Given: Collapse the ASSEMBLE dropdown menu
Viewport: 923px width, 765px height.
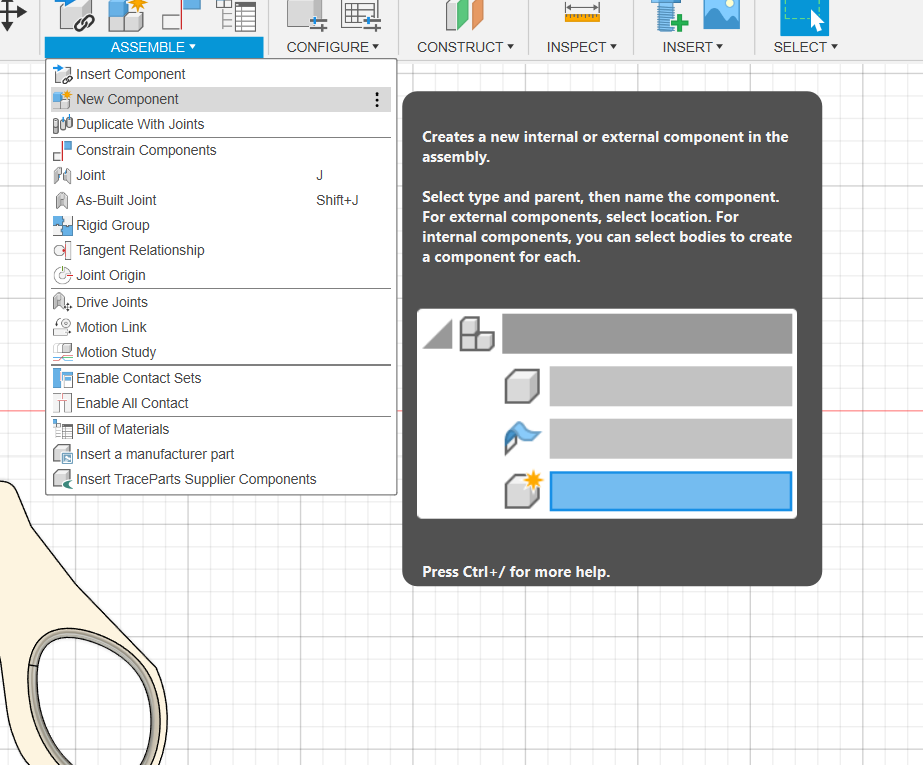Looking at the screenshot, I should pyautogui.click(x=153, y=47).
